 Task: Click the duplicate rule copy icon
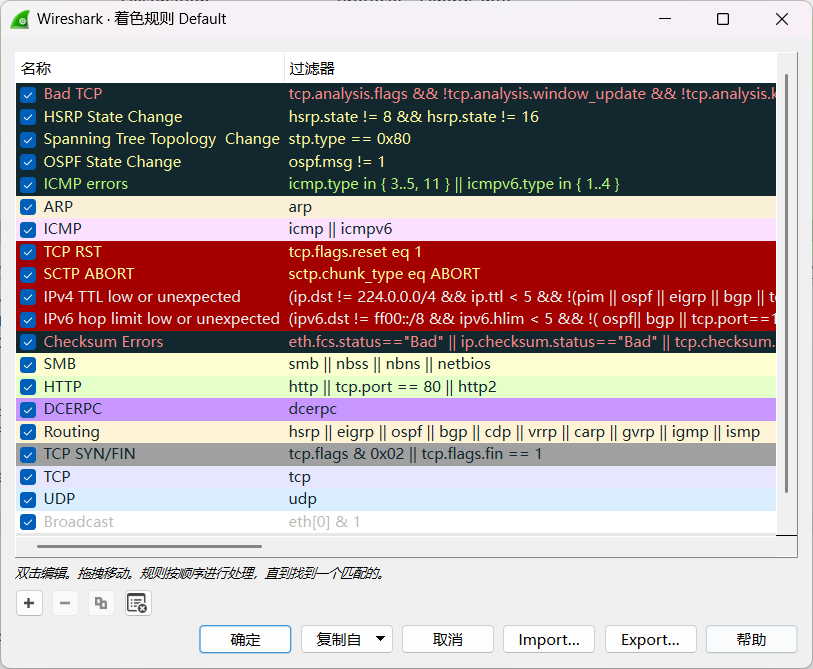pos(101,603)
